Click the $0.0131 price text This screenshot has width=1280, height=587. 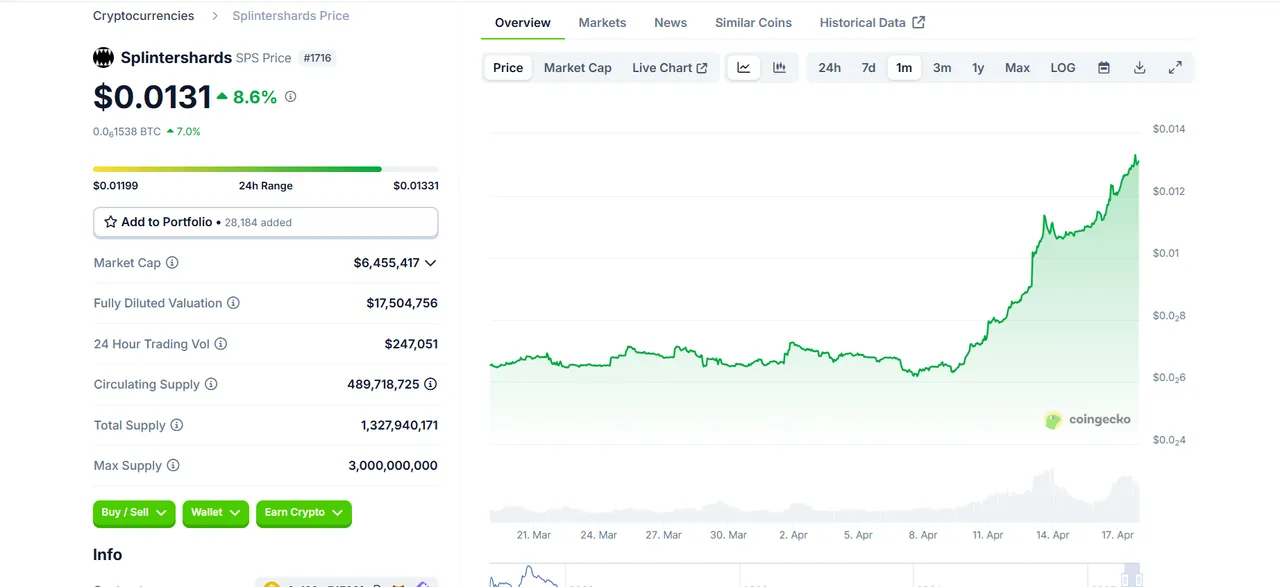pos(152,97)
